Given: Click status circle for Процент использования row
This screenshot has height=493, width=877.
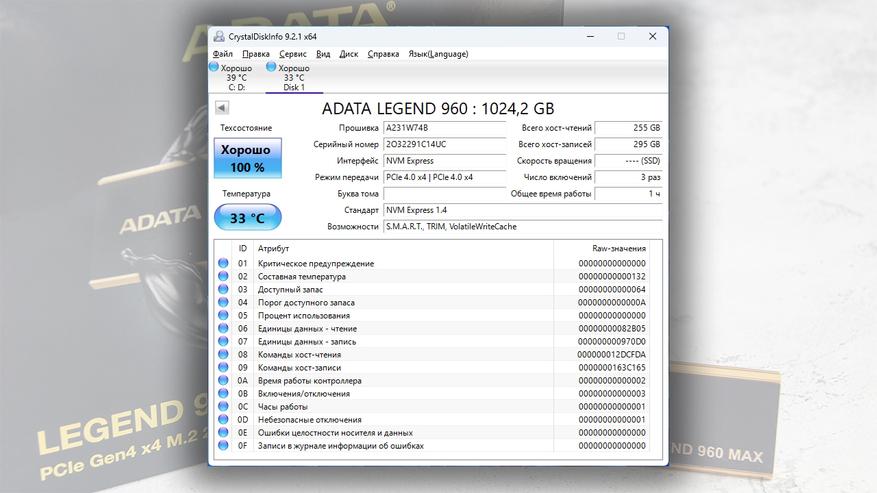Looking at the screenshot, I should point(223,315).
